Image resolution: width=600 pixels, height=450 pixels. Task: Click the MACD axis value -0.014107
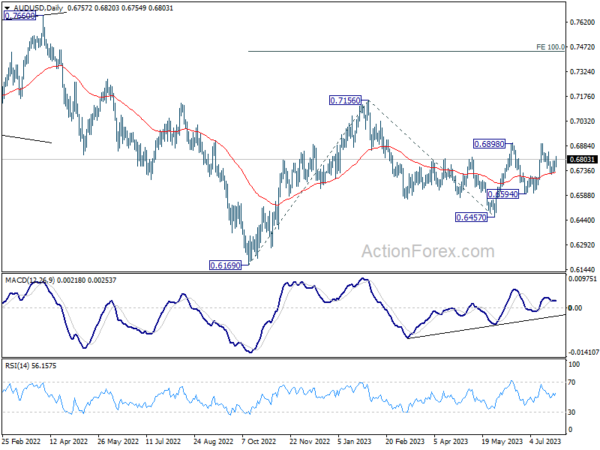click(584, 352)
